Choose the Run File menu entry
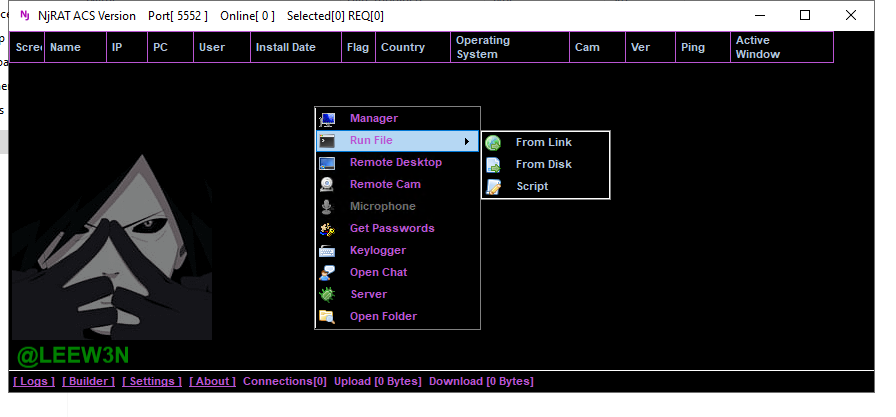The image size is (896, 417). click(371, 141)
